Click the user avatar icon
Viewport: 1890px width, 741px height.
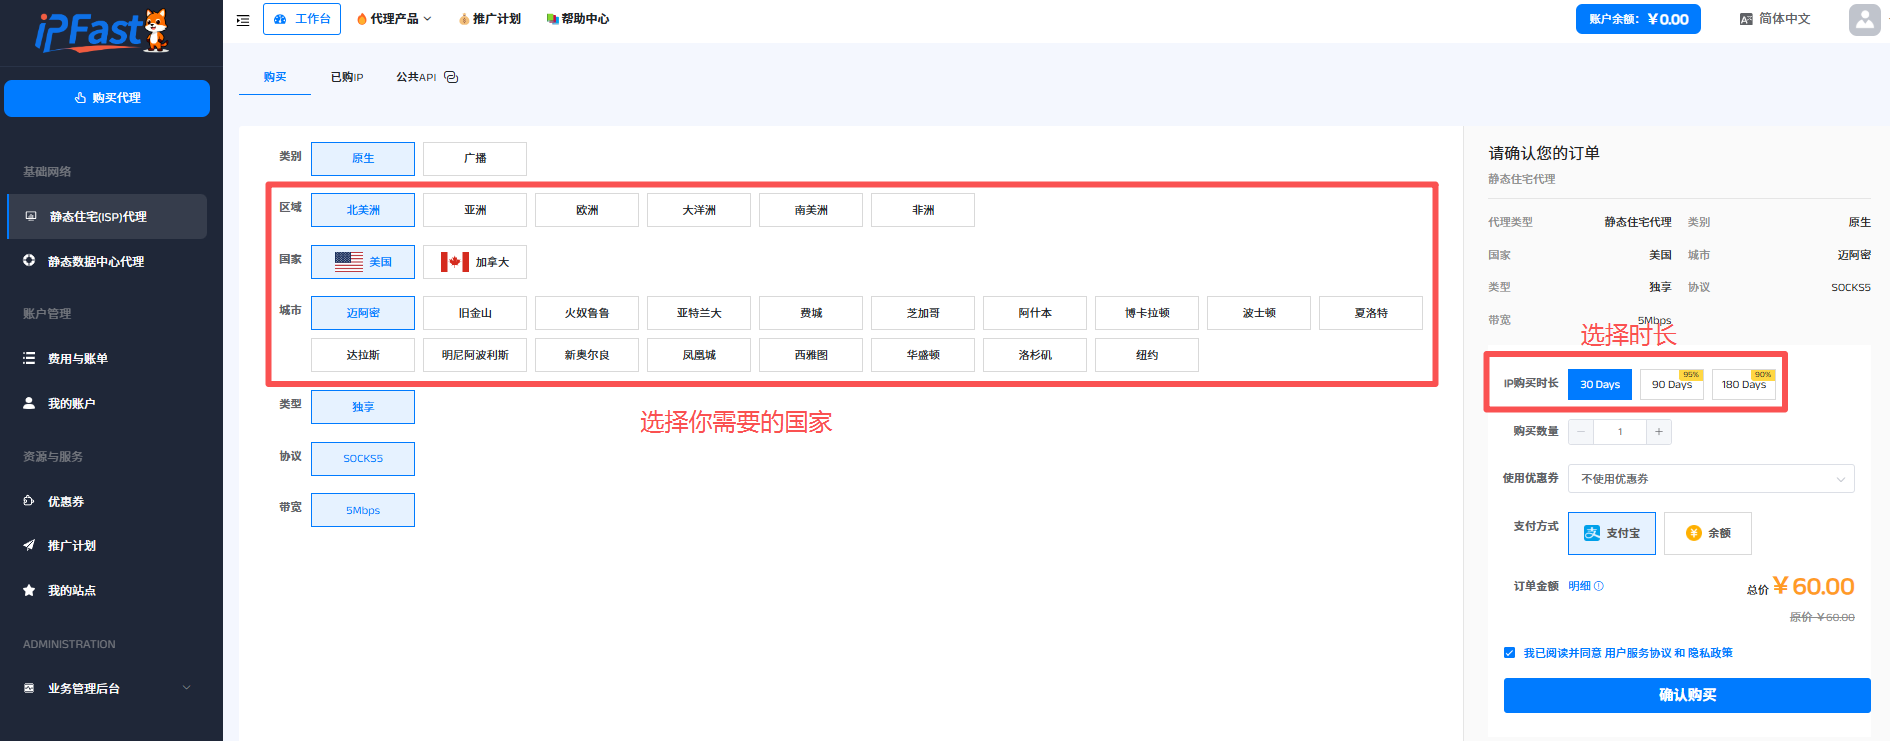(1864, 19)
